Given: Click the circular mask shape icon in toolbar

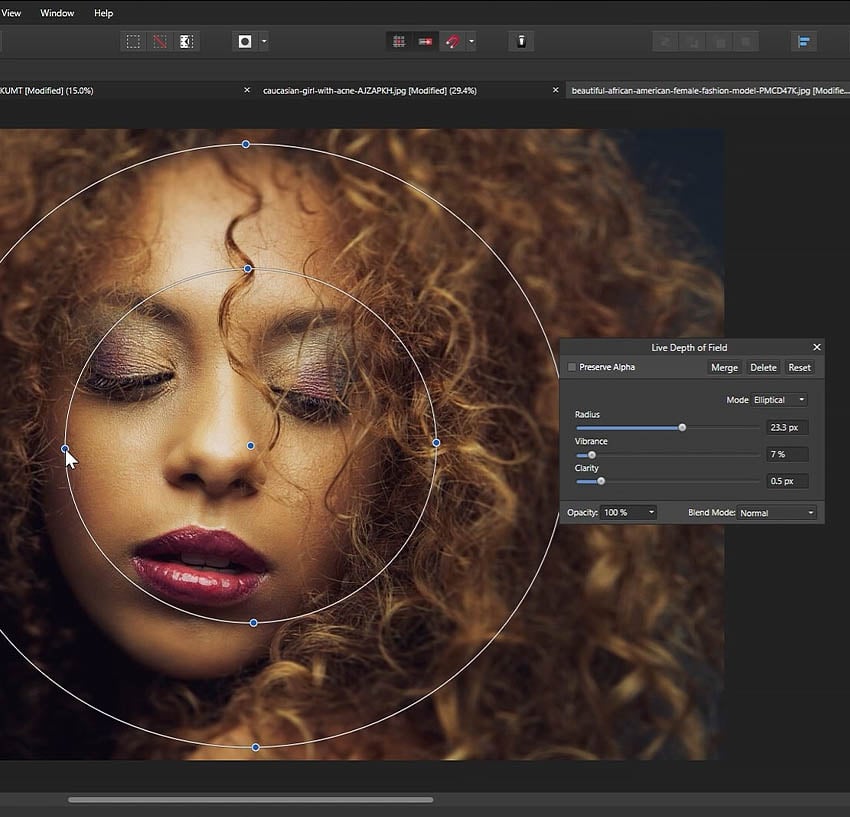Looking at the screenshot, I should coord(243,41).
